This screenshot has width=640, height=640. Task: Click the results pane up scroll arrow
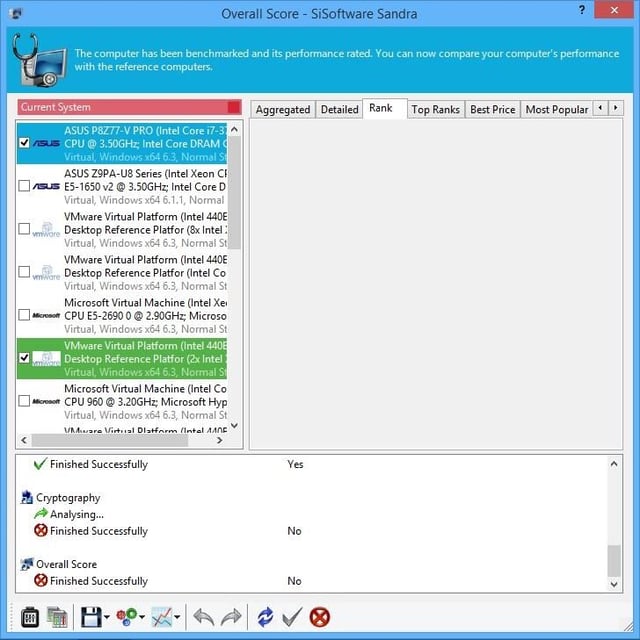coord(614,464)
